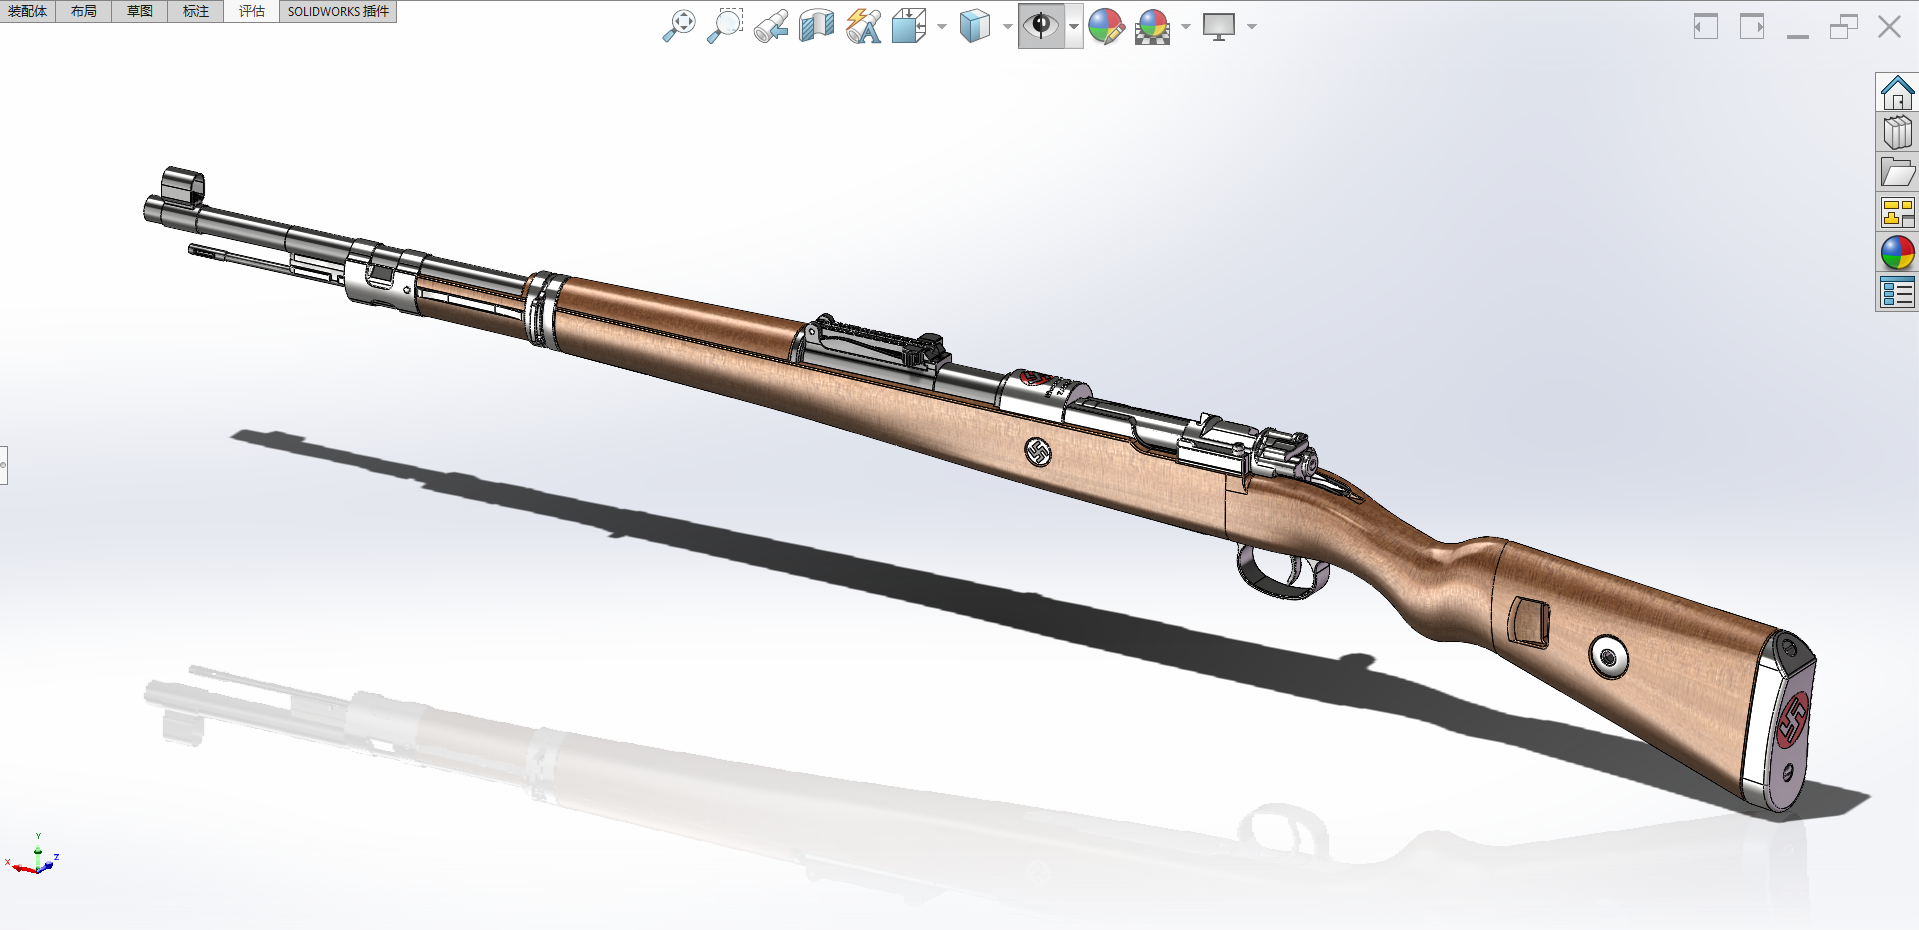Toggle the right panel window icon
Viewport: 1919px width, 930px height.
1752,27
